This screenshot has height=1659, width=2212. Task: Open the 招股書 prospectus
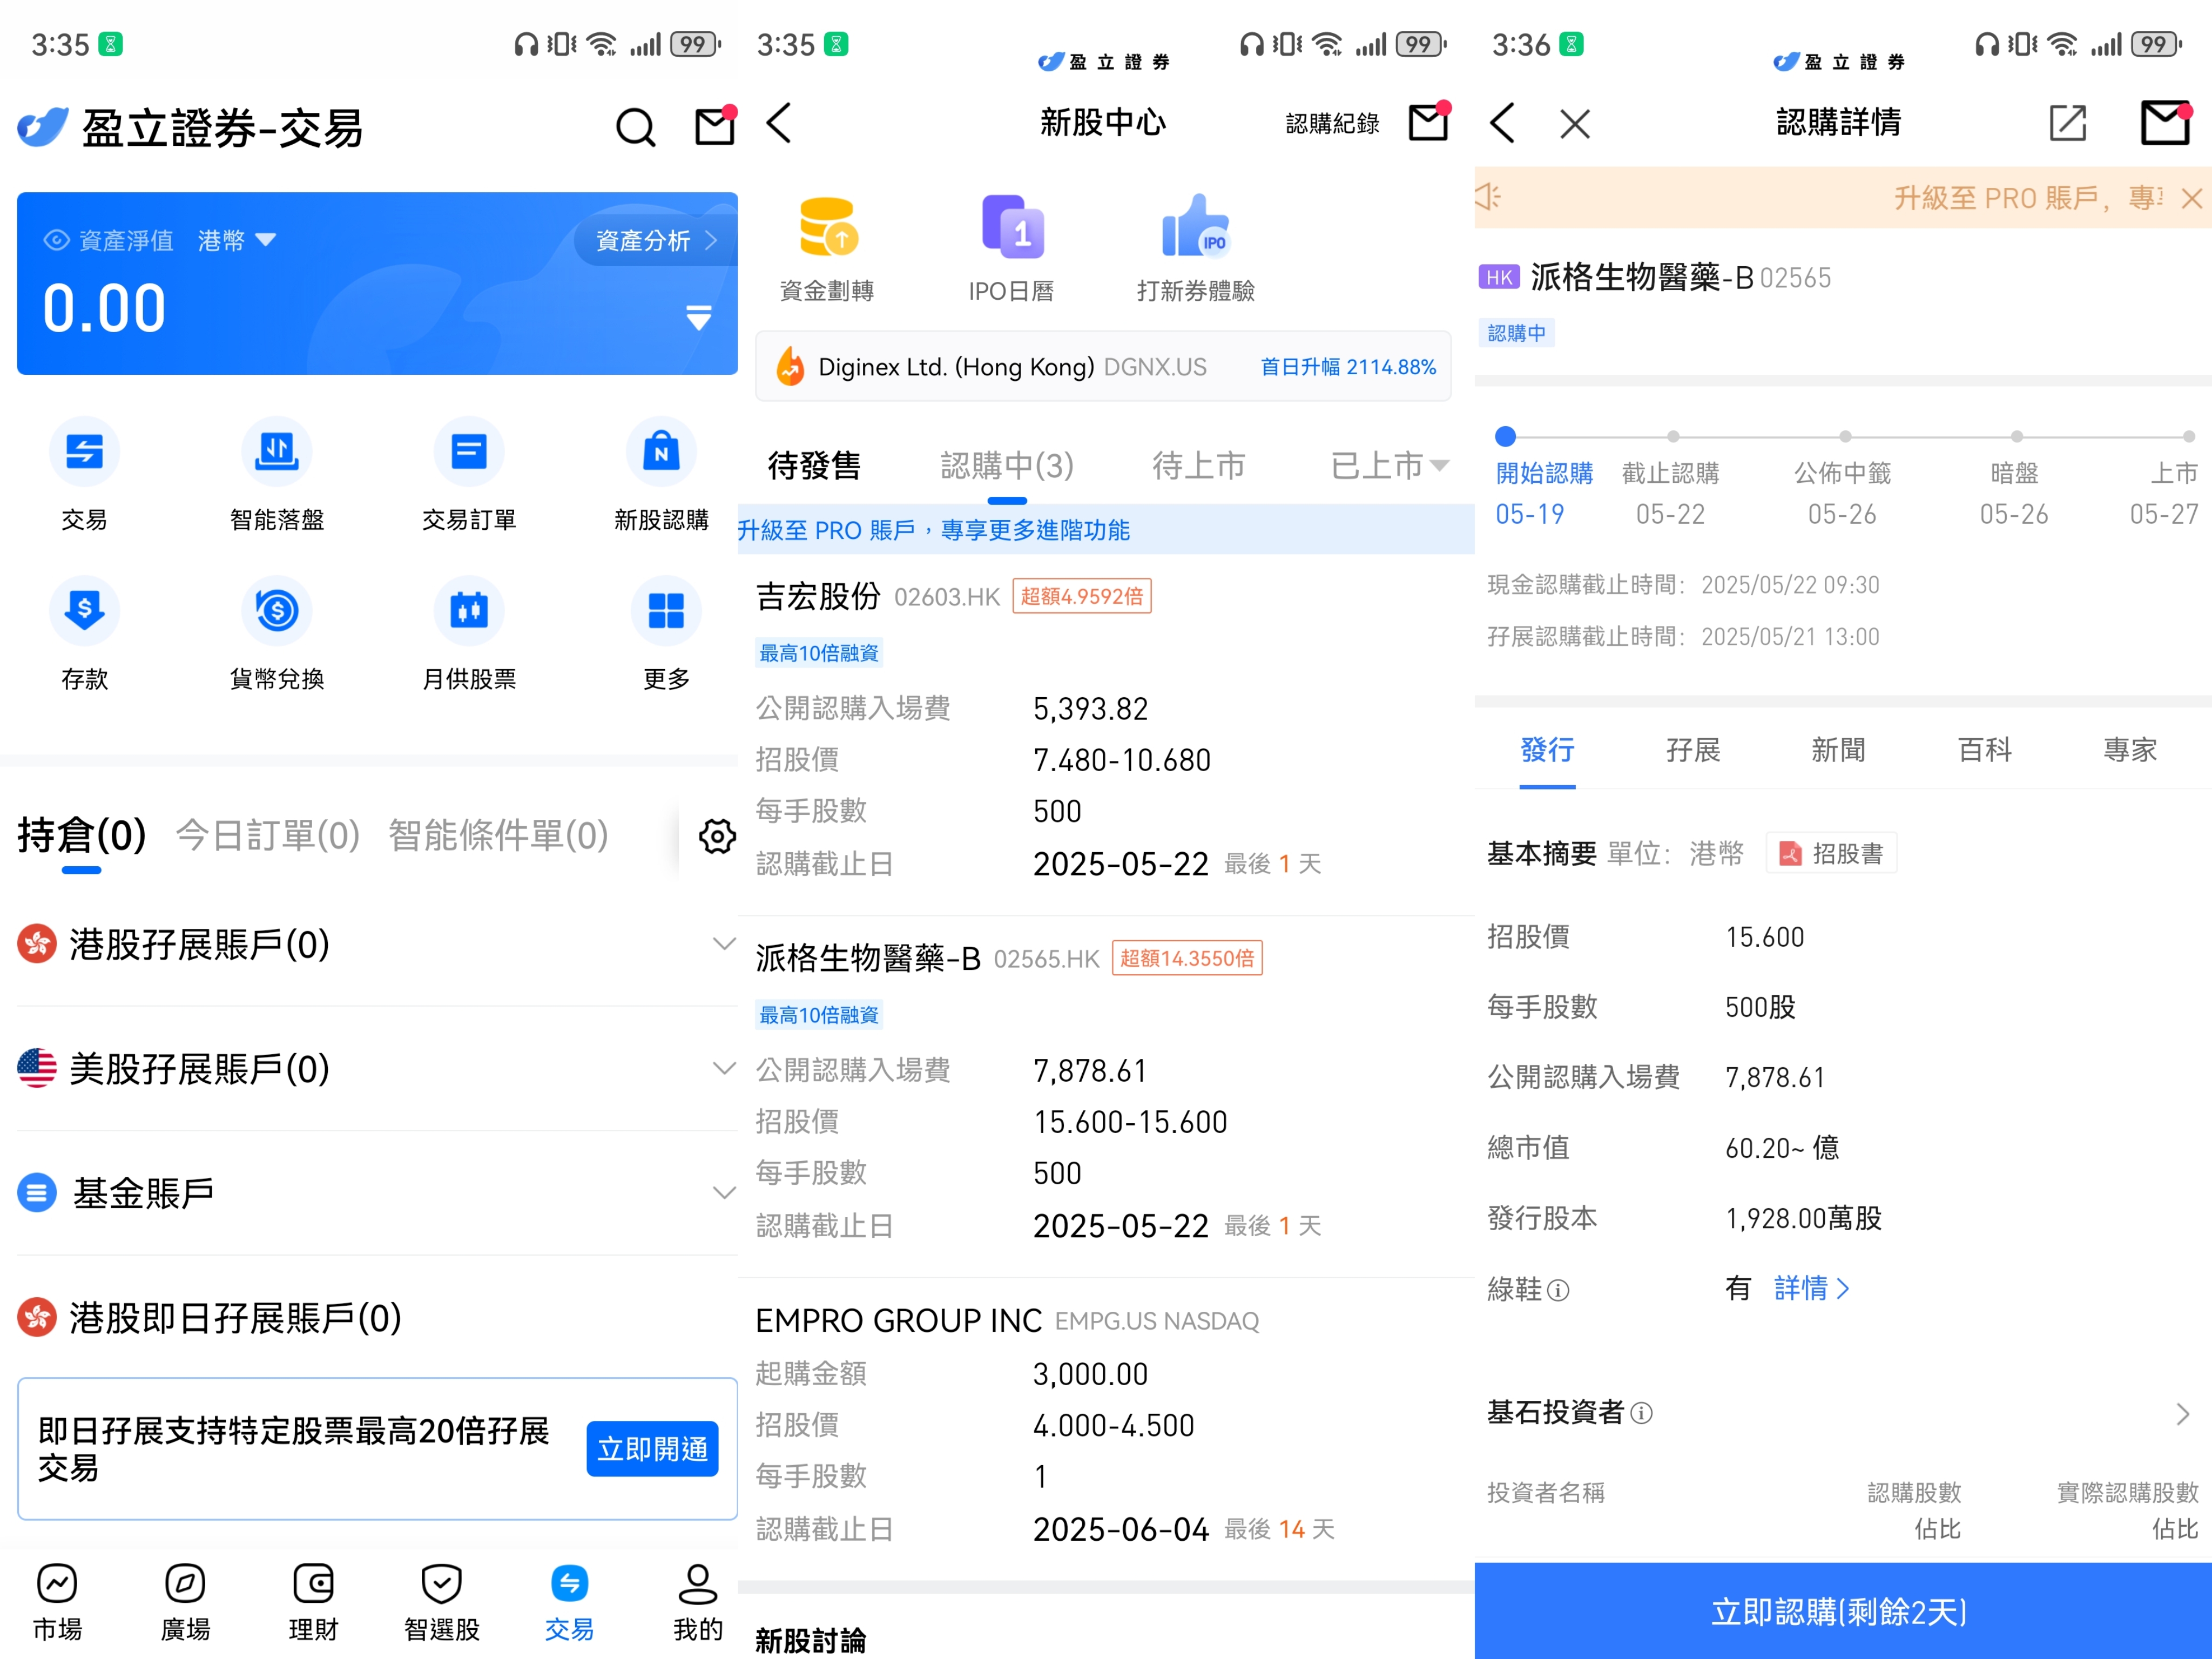(1832, 853)
